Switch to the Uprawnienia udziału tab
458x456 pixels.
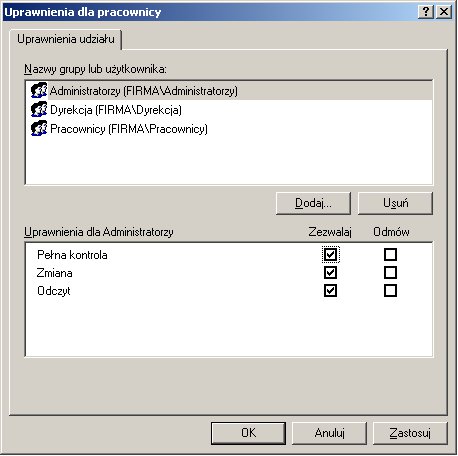click(66, 39)
